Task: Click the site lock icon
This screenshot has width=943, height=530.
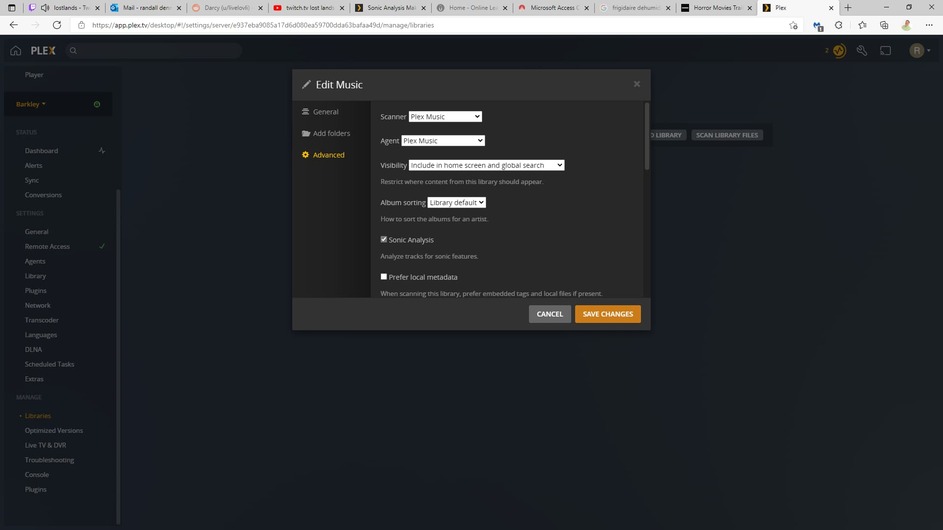Action: click(x=81, y=25)
